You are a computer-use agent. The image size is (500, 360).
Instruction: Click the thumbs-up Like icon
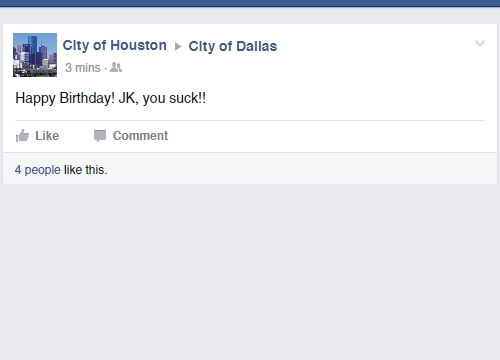pos(22,136)
